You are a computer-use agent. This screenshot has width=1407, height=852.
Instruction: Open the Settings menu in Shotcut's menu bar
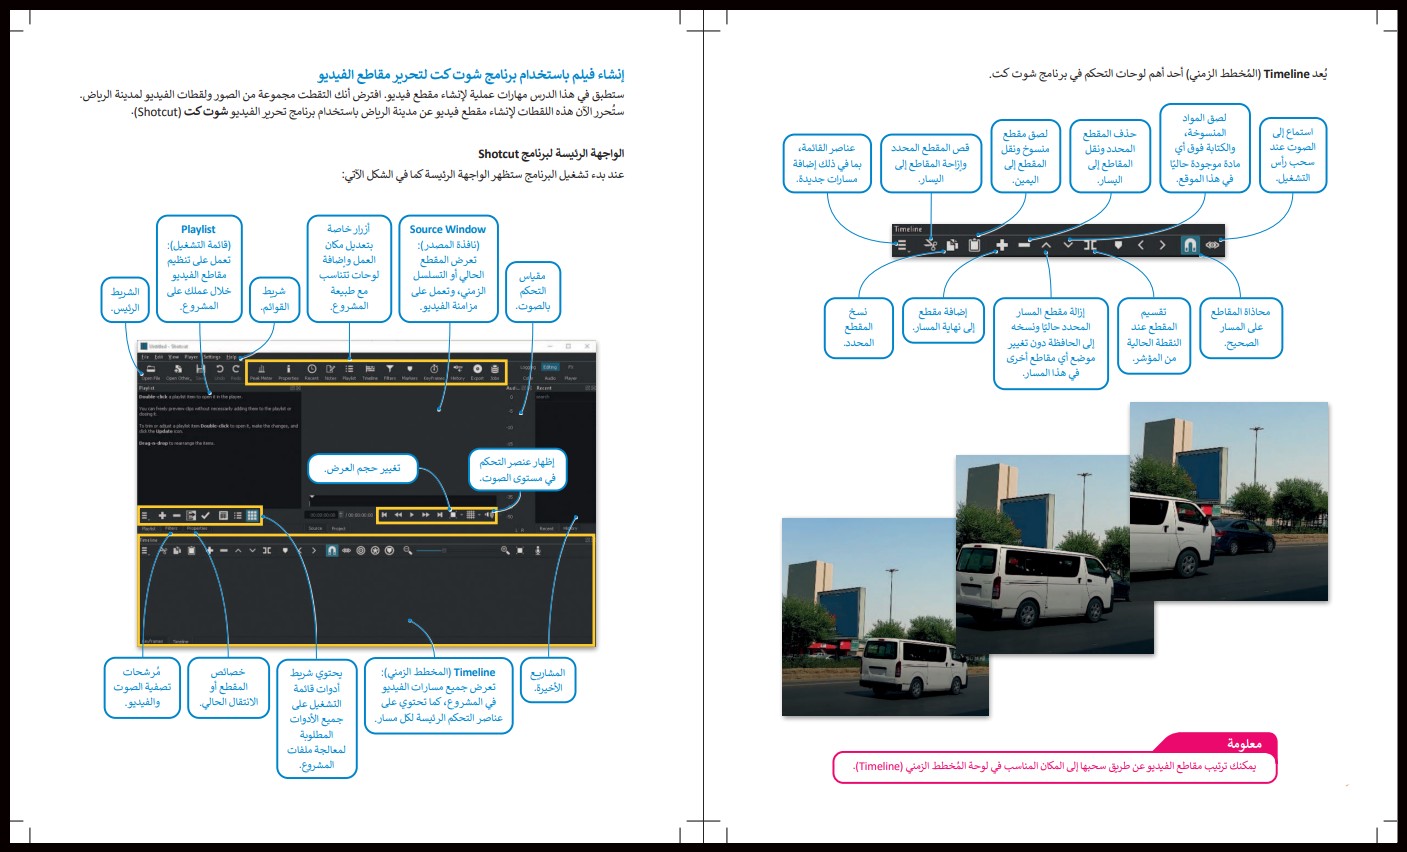coord(213,357)
